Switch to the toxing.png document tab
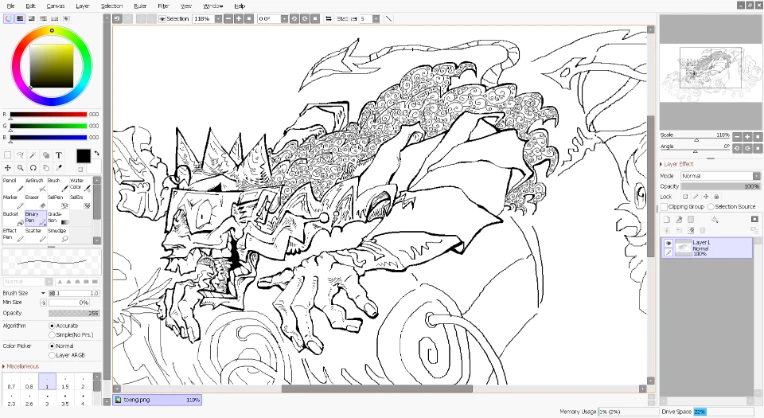764x418 pixels. click(x=157, y=400)
